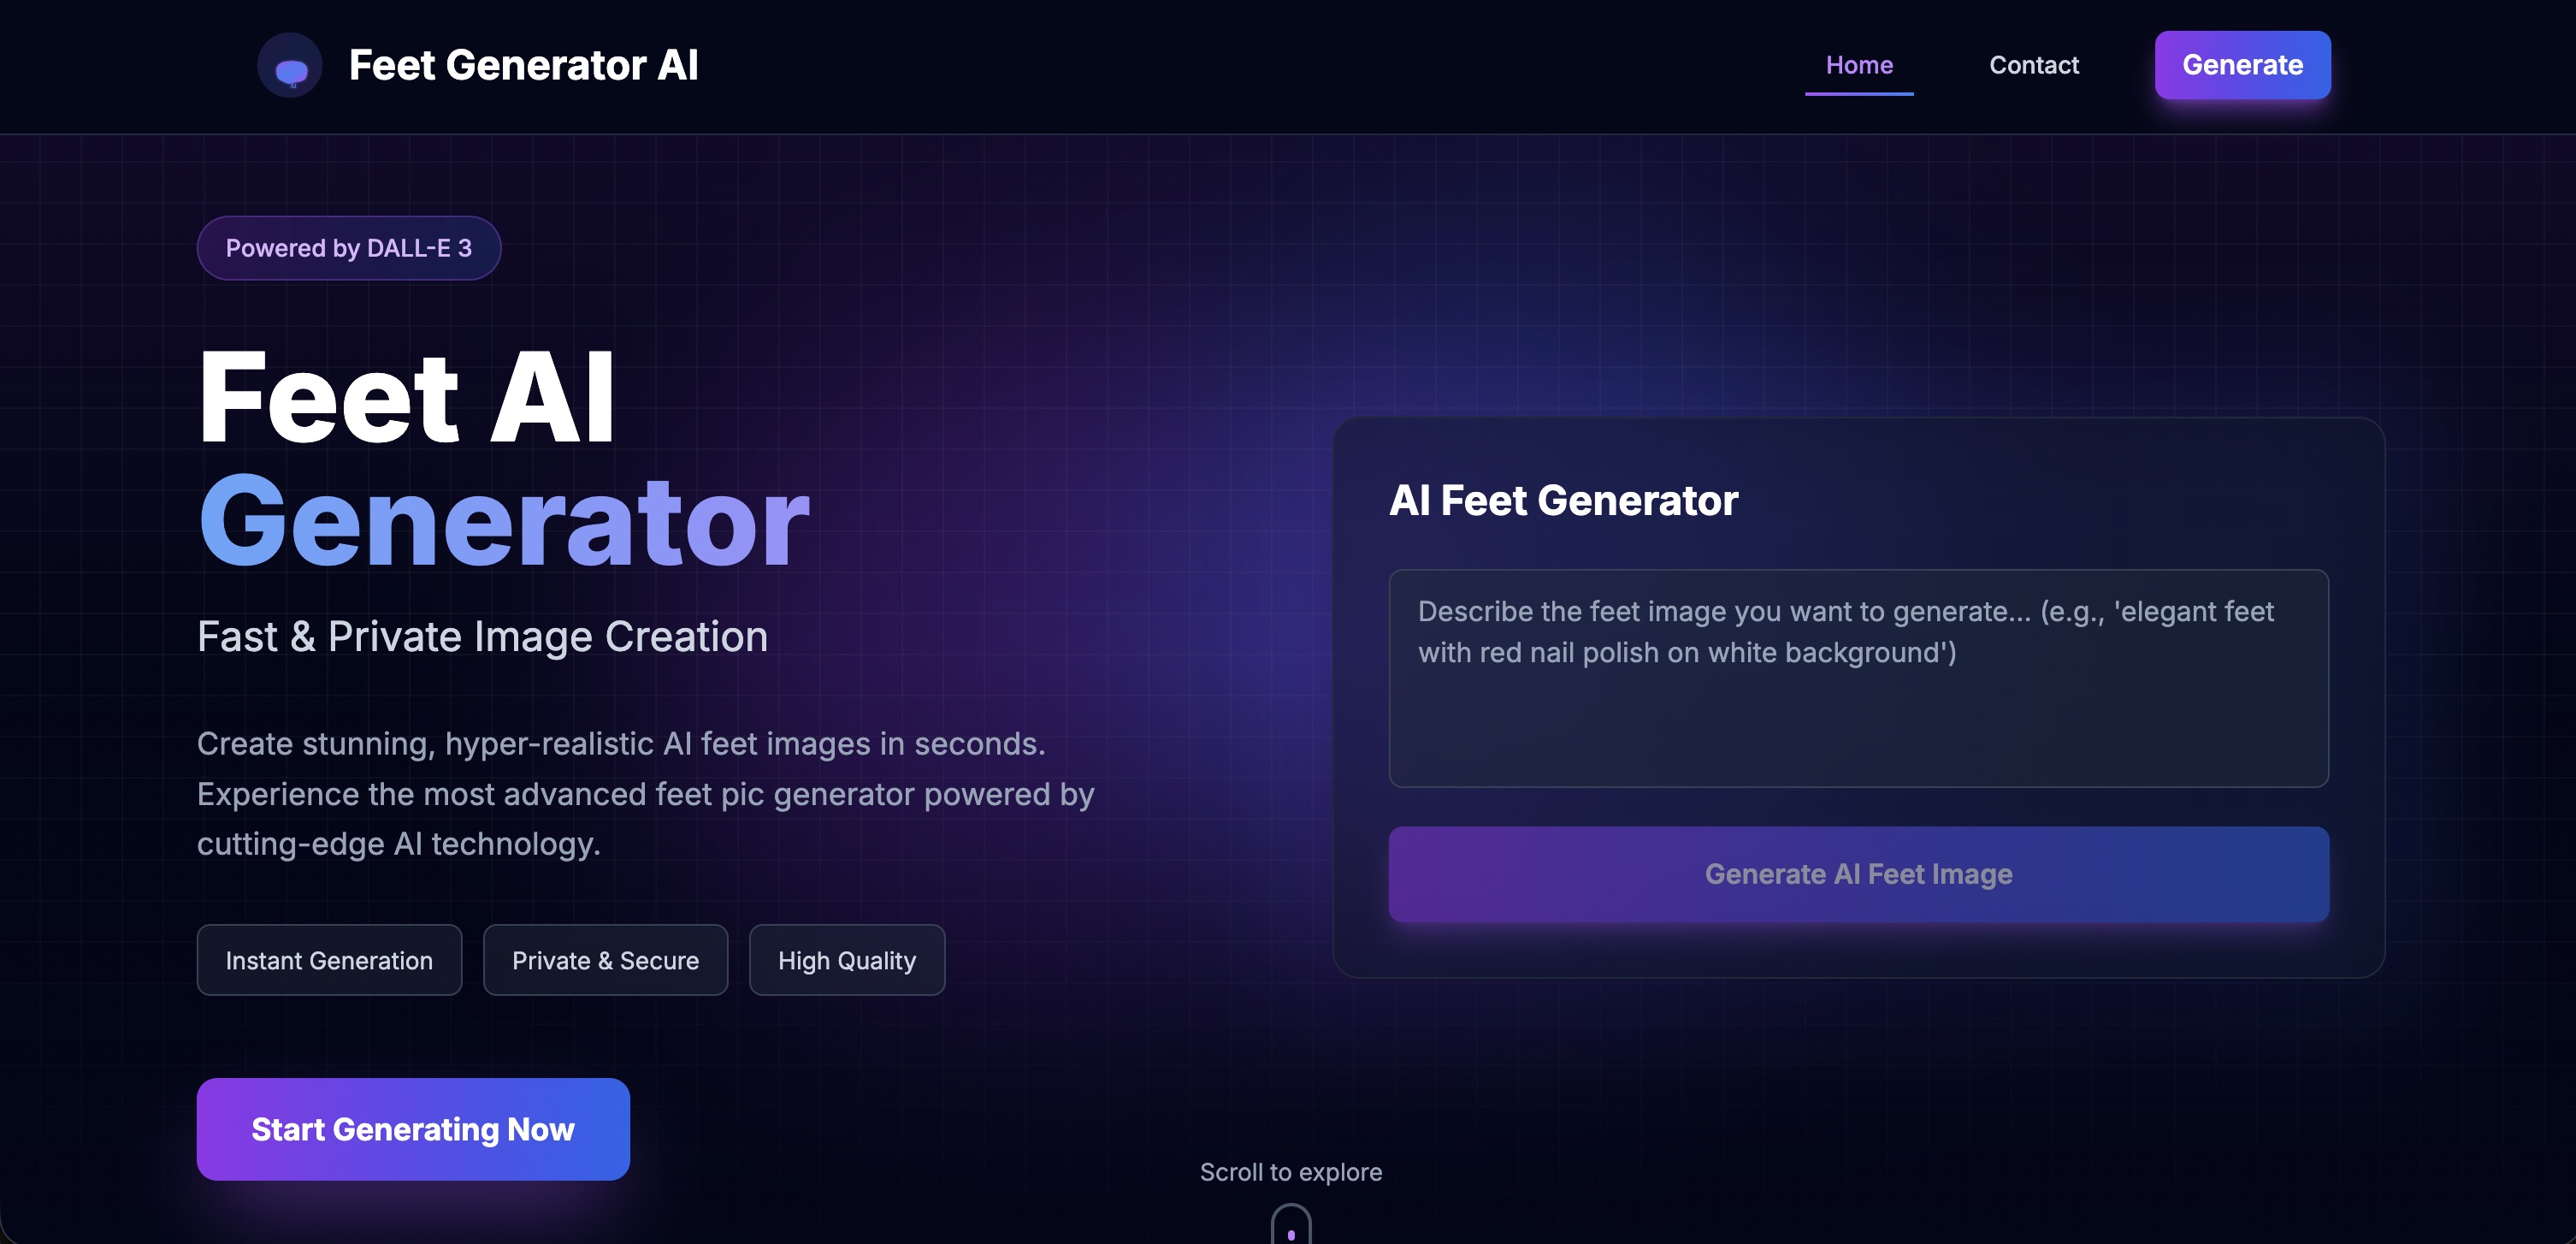Select the High Quality tag
This screenshot has height=1244, width=2576.
point(847,960)
